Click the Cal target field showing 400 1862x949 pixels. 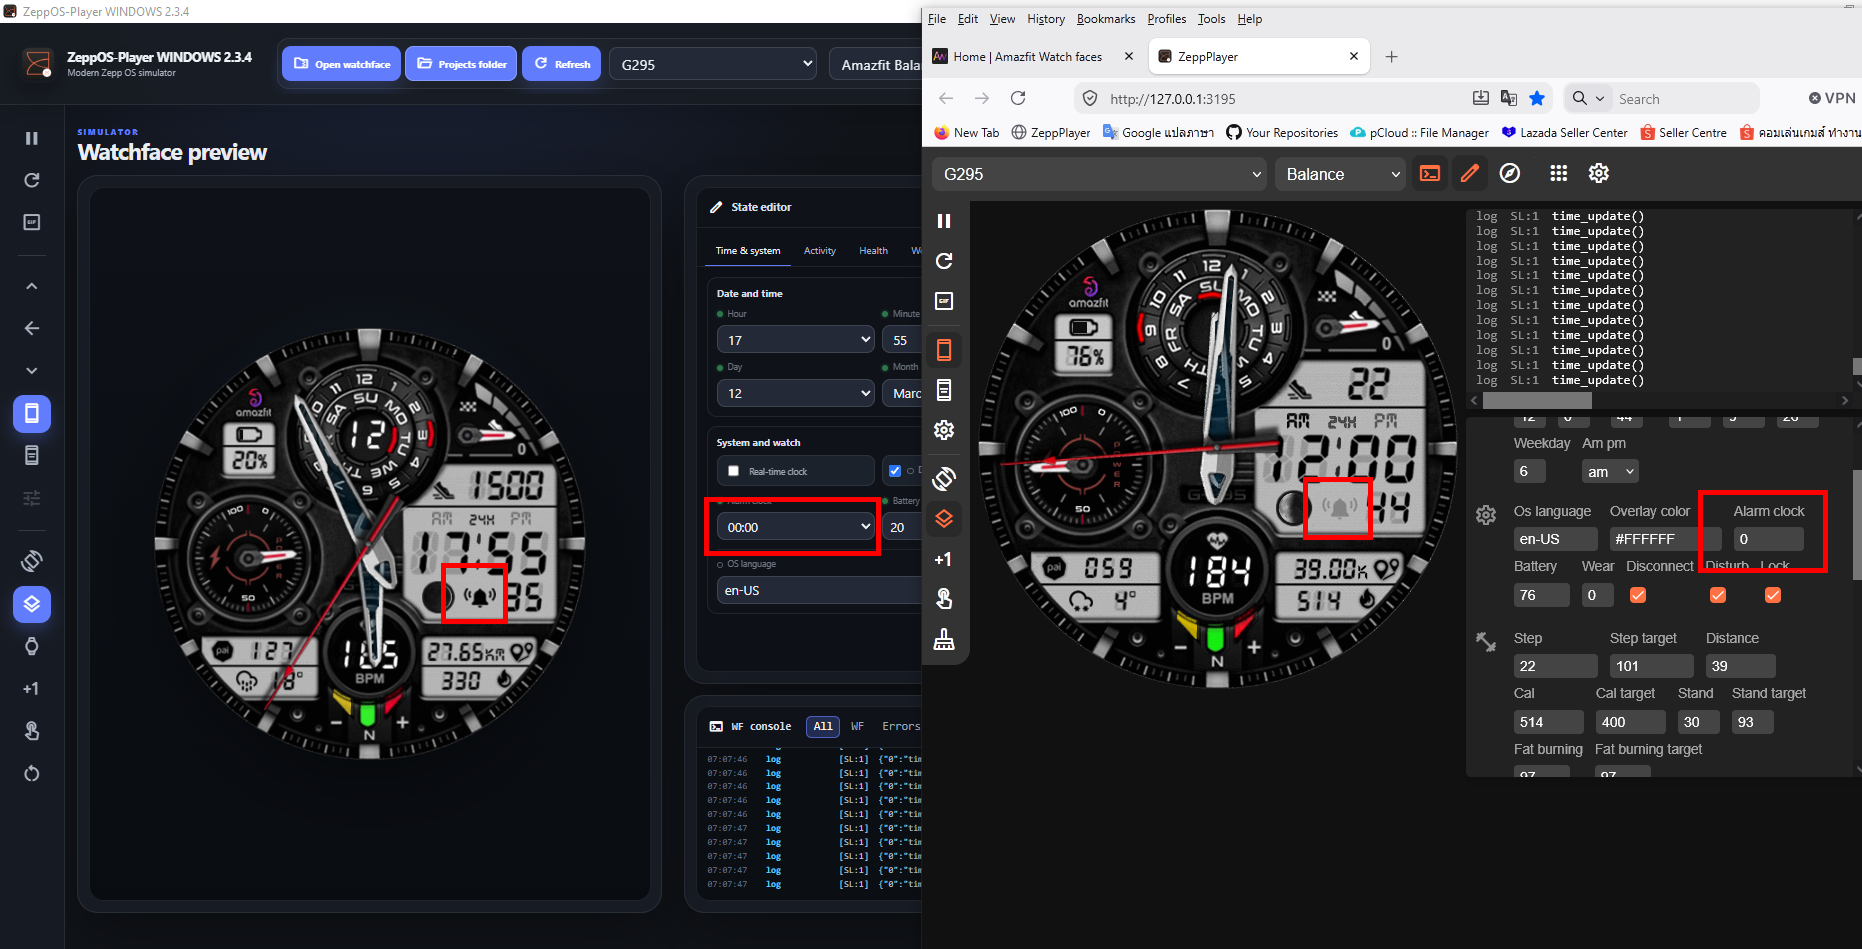coord(1631,722)
